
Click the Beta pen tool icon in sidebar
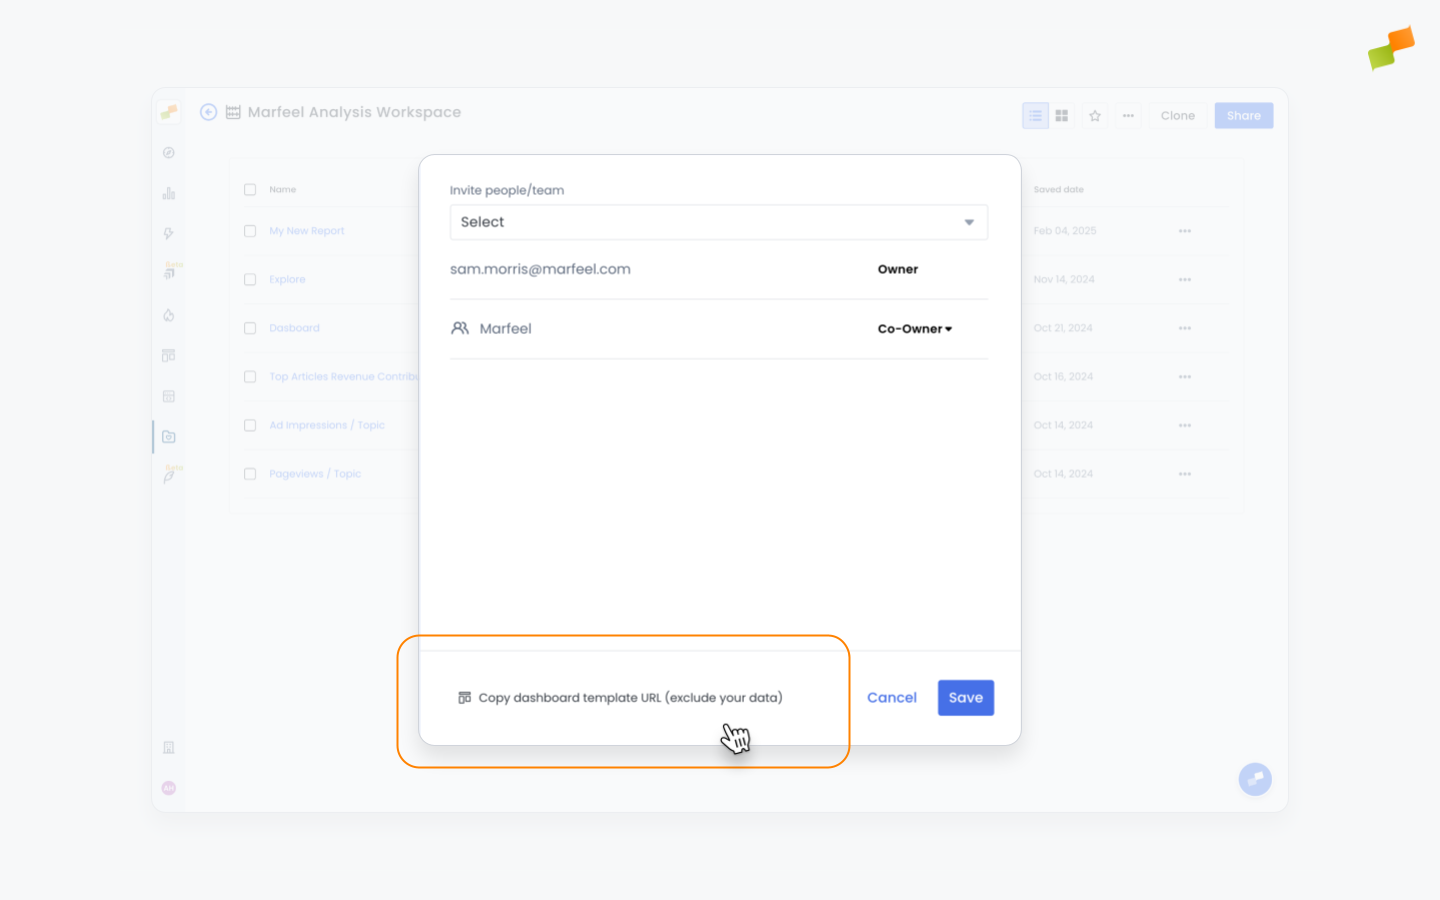(168, 476)
